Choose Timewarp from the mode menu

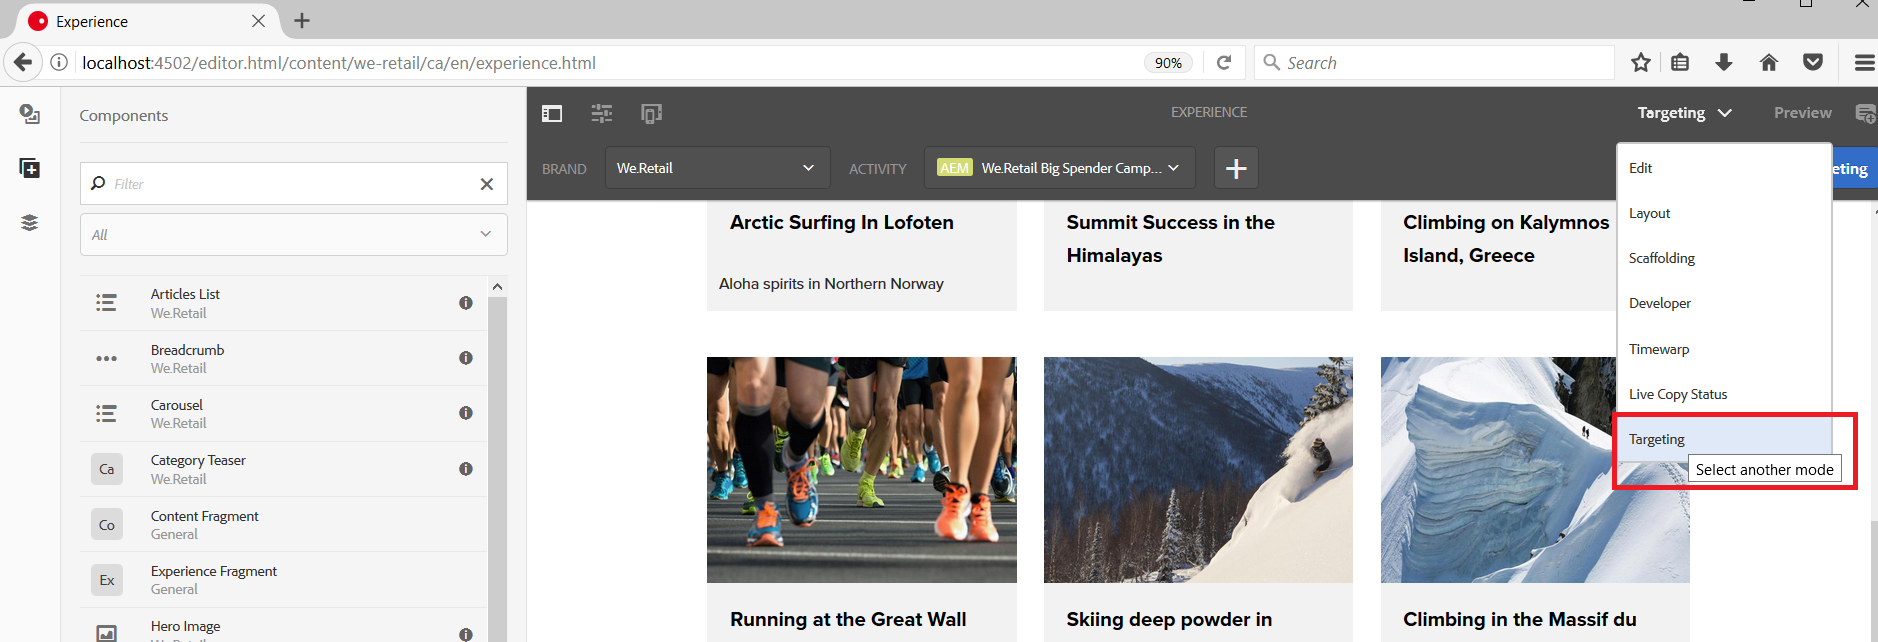[1659, 349]
